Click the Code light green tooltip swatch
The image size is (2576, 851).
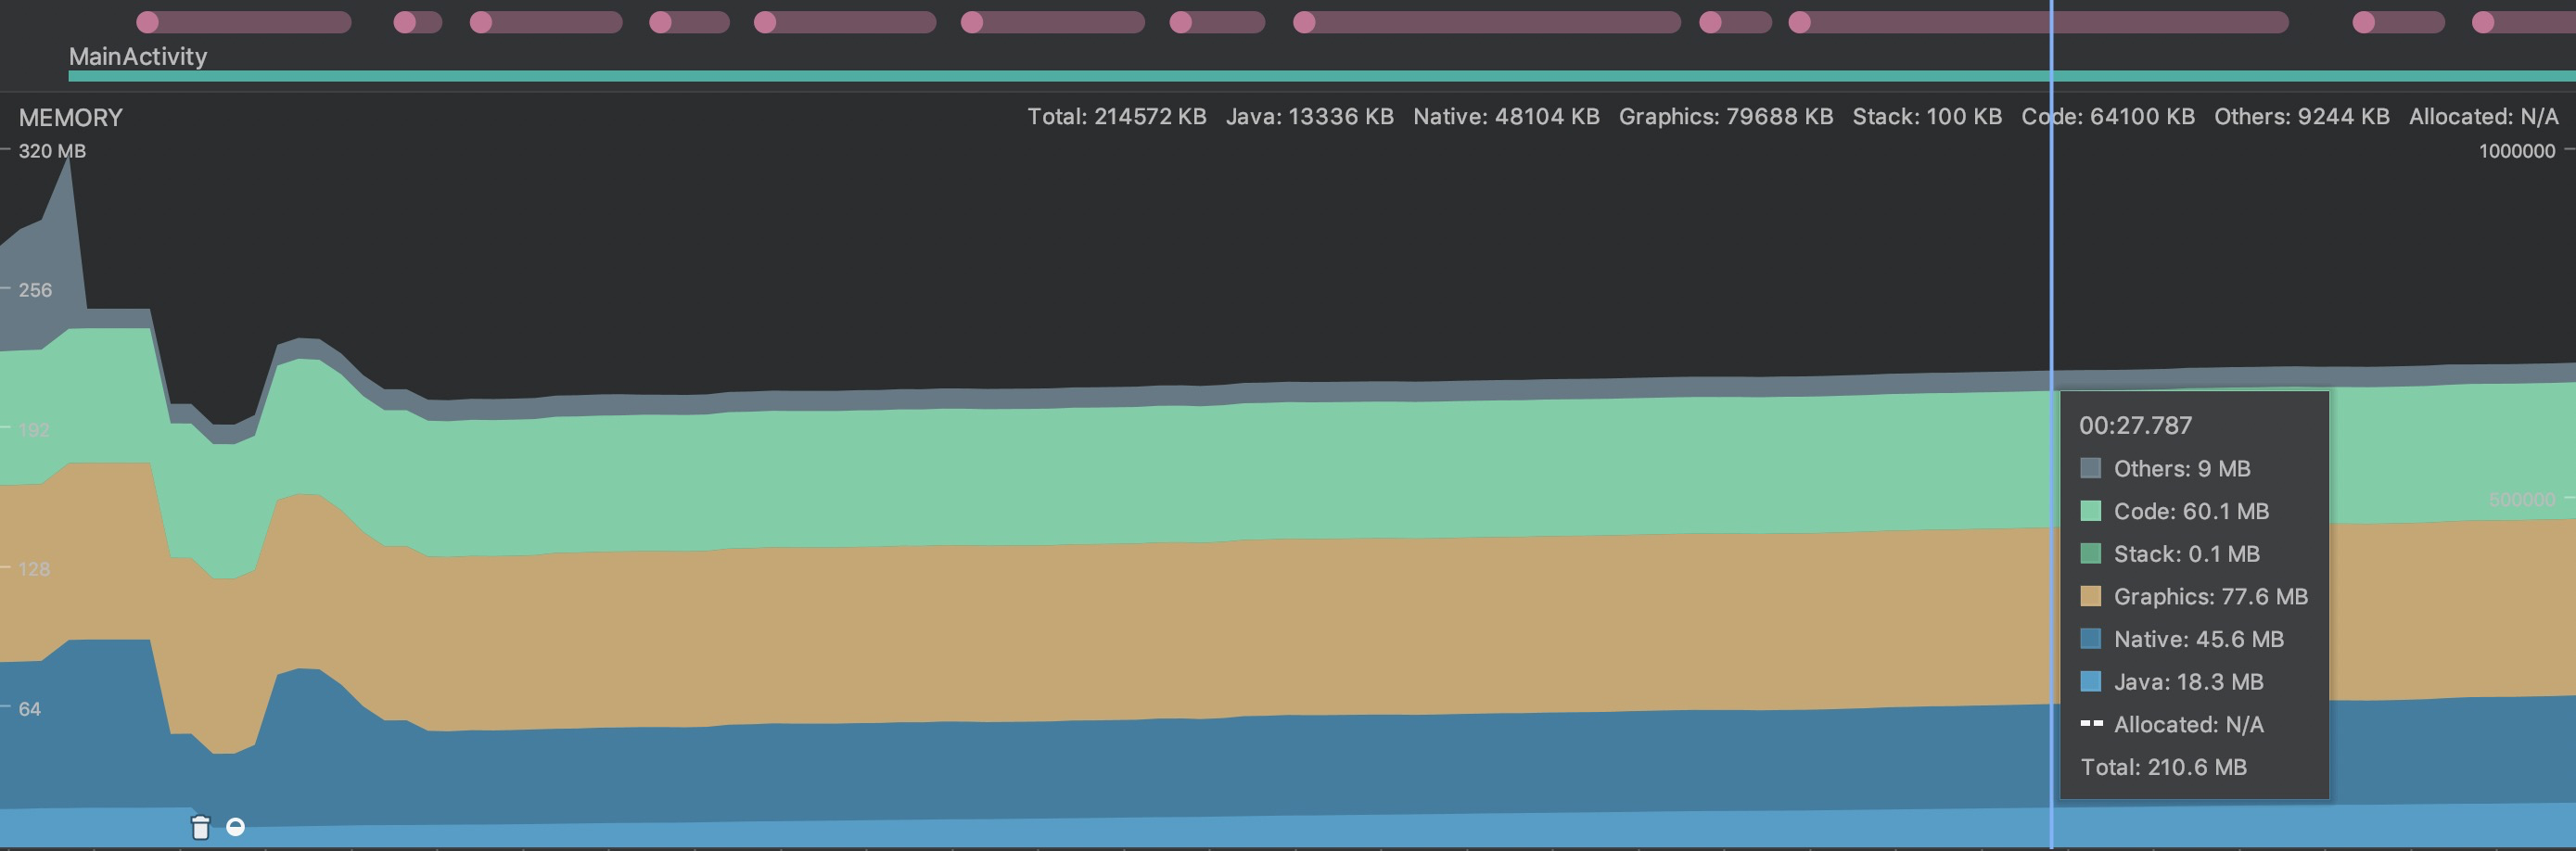pyautogui.click(x=2090, y=511)
